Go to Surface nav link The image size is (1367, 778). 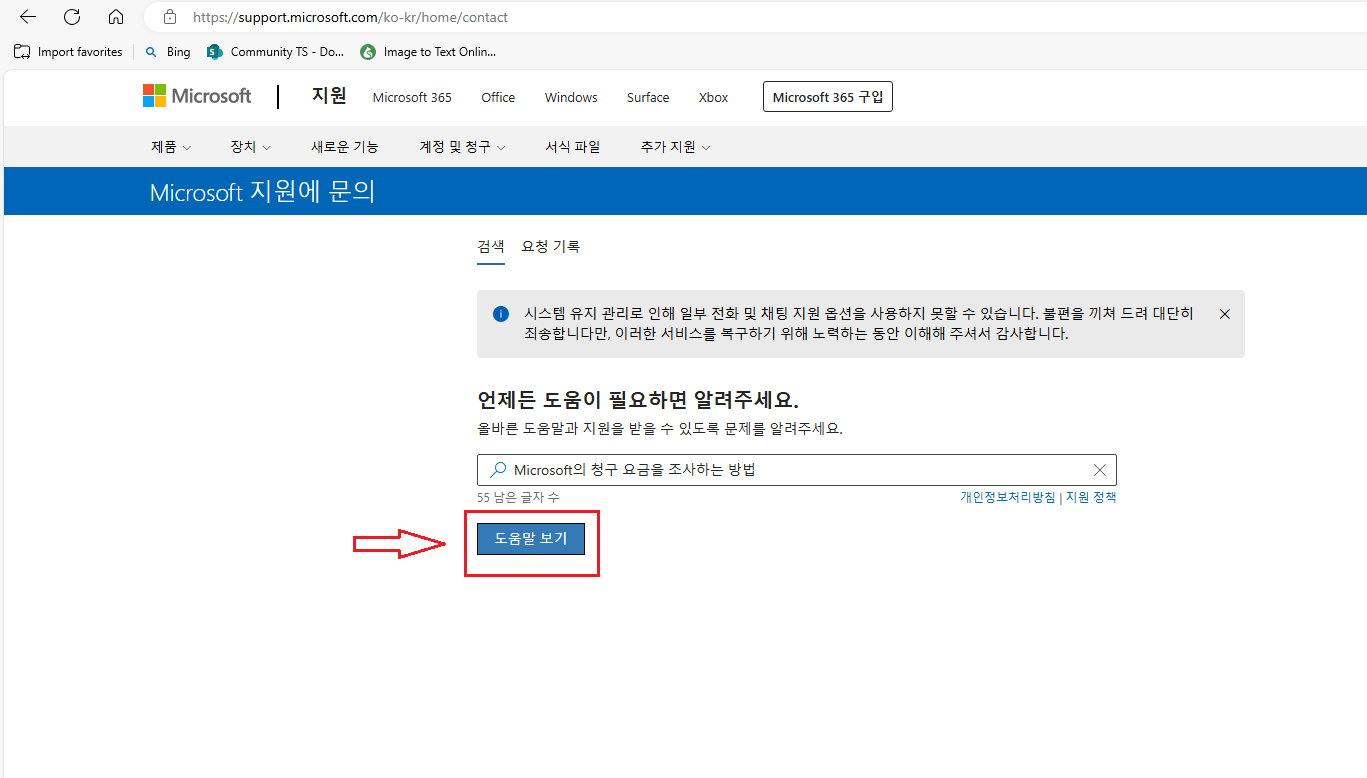[x=648, y=97]
